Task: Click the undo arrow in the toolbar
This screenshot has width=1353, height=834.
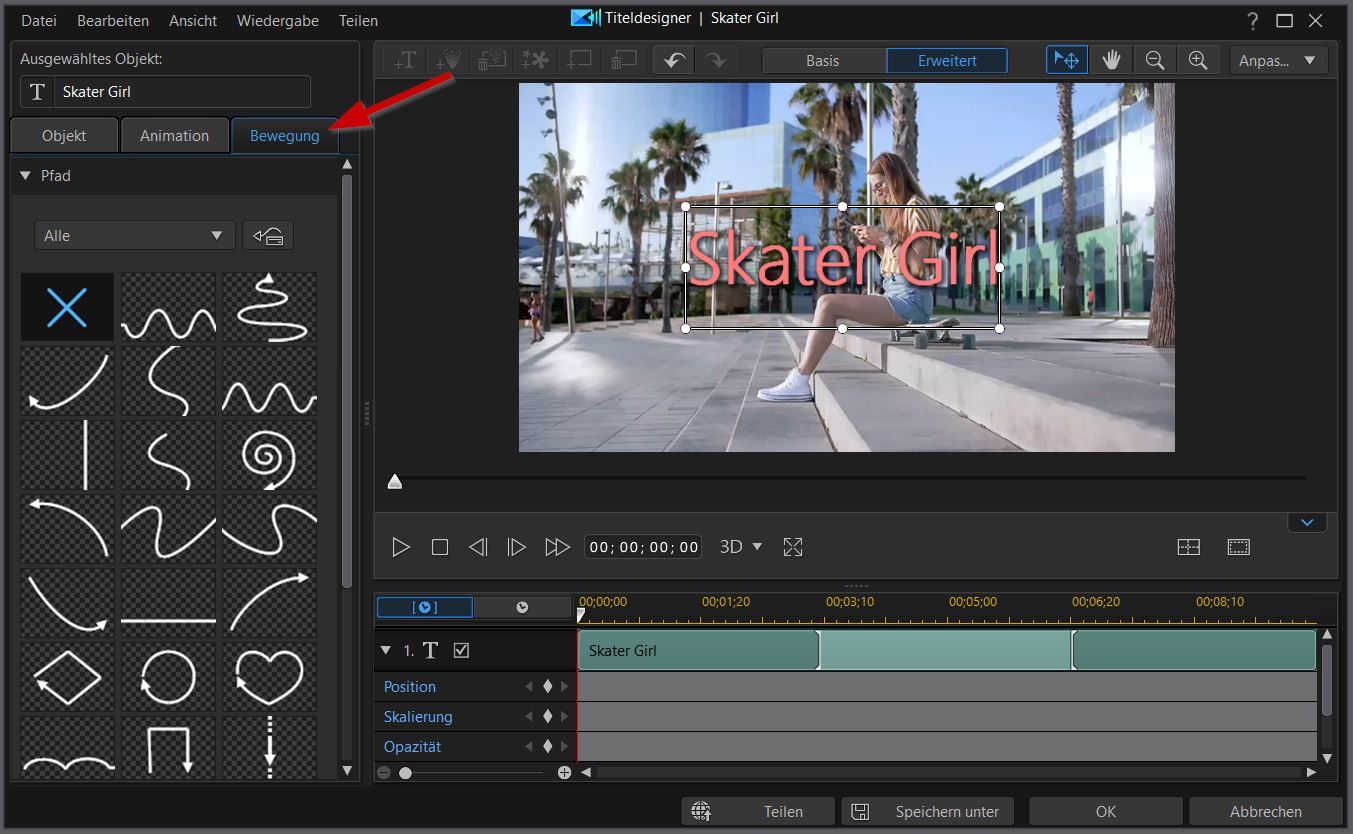Action: pos(674,60)
